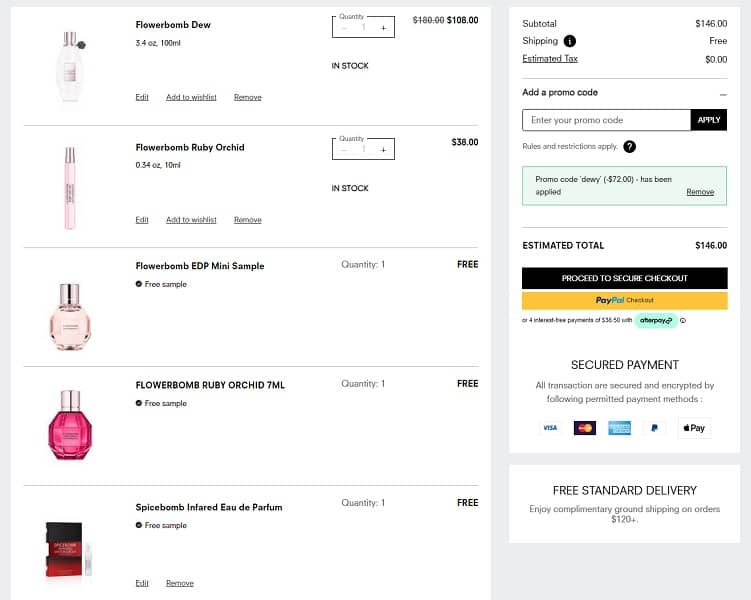Remove the applied 'dewy' promo code
751x600 pixels.
700,192
